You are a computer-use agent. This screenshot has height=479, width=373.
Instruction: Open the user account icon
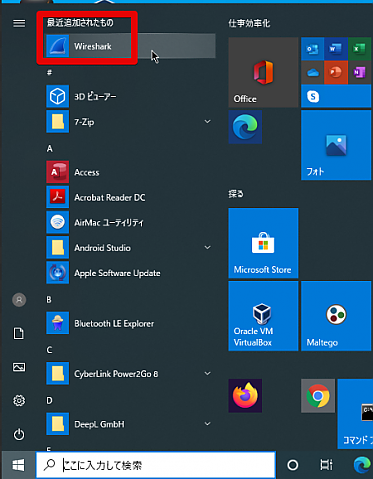19,300
